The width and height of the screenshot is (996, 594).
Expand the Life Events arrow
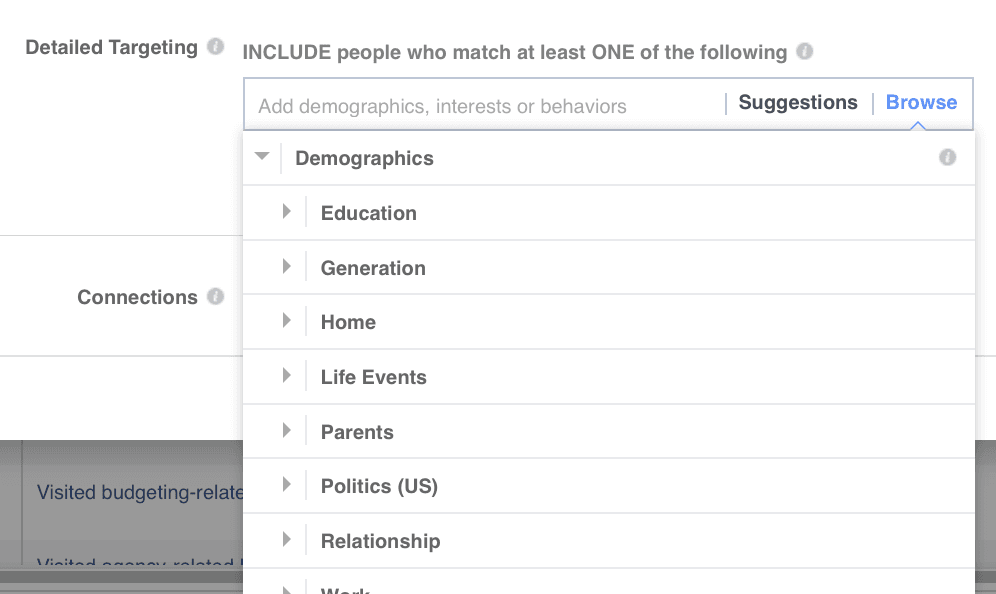click(x=287, y=376)
